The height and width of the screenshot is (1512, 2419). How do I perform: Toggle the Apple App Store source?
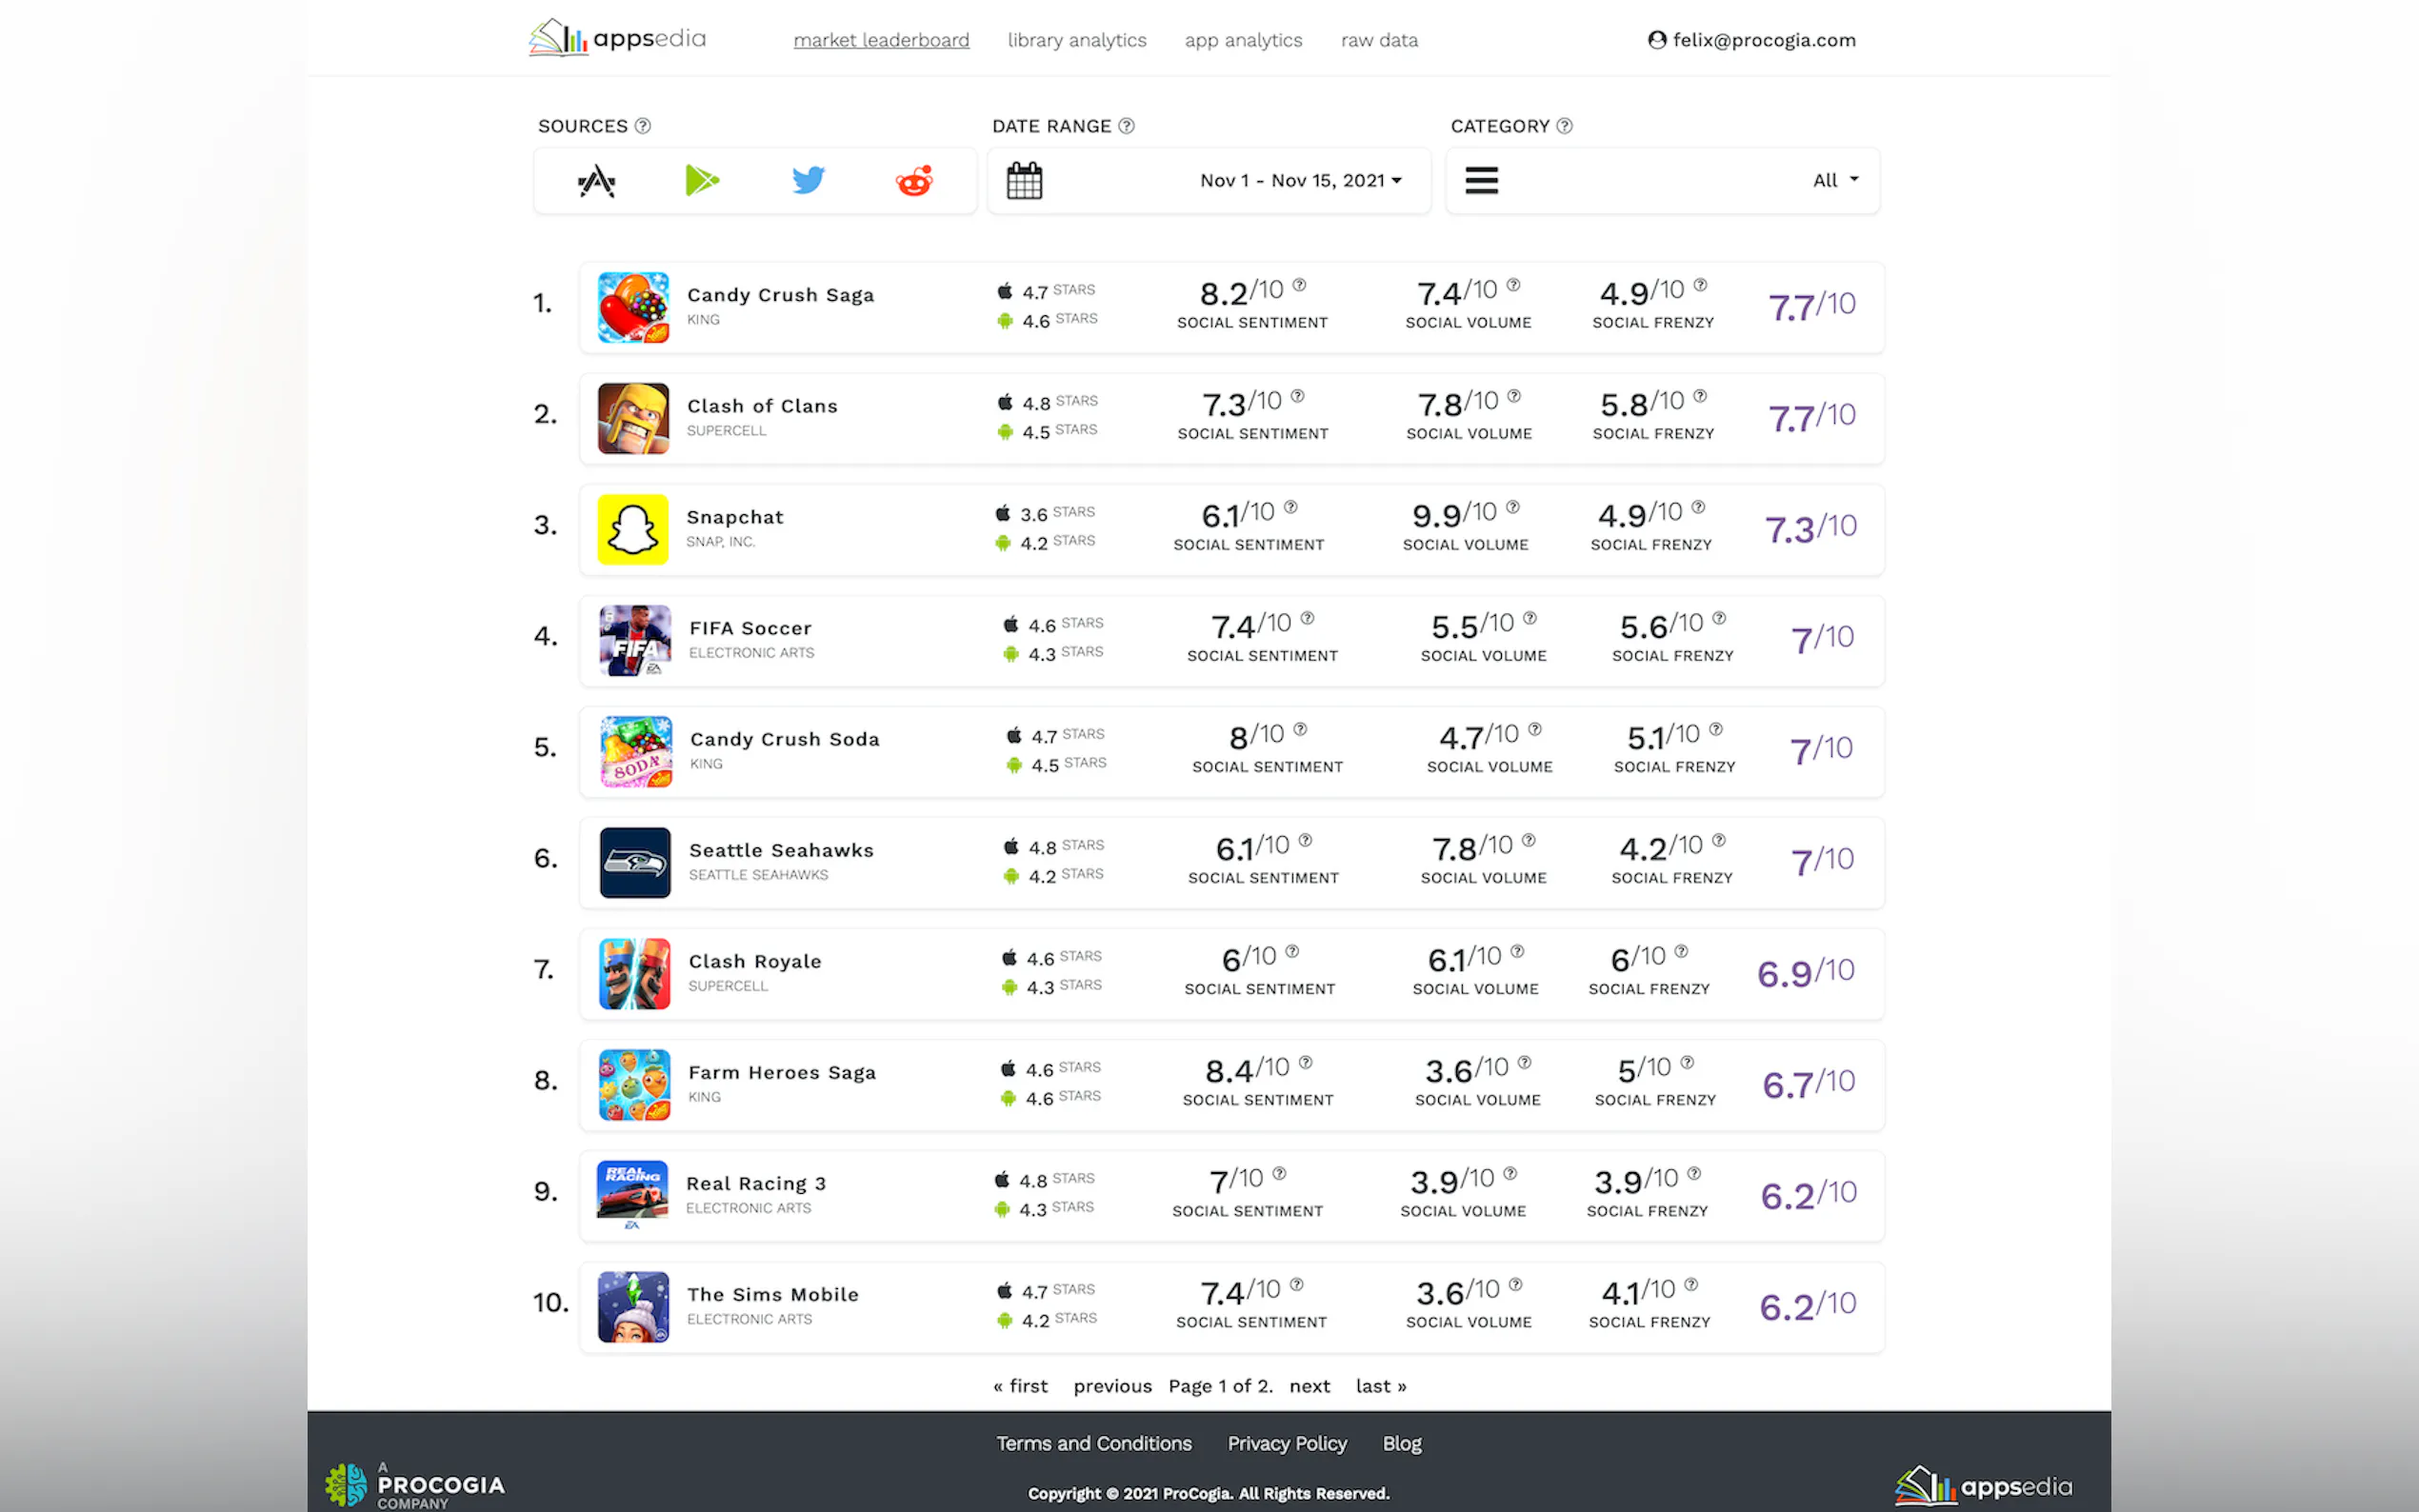pos(597,181)
